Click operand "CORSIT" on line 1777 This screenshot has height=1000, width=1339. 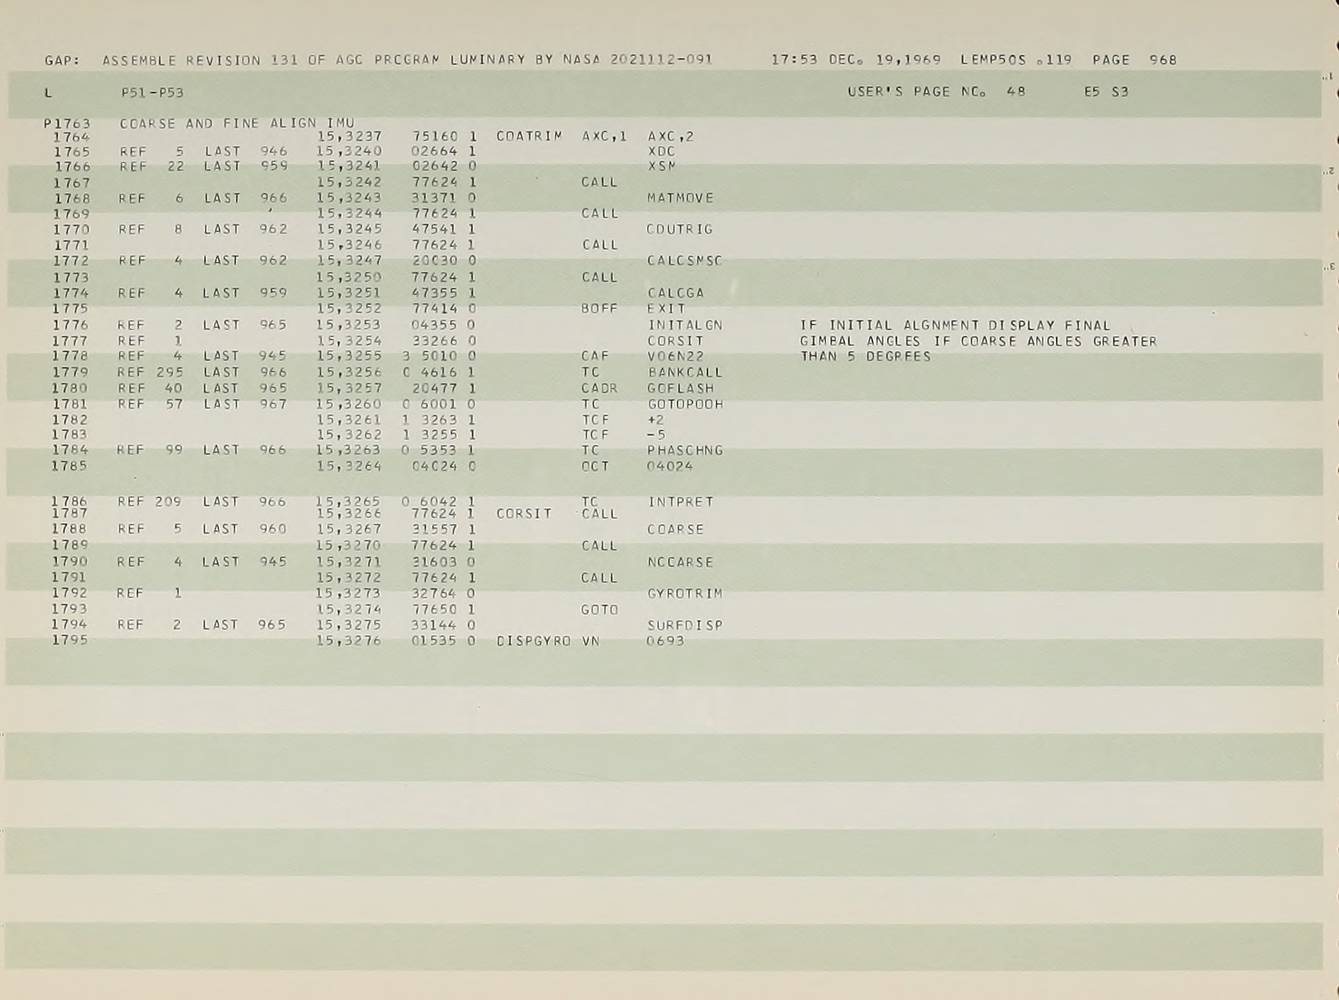(x=675, y=341)
